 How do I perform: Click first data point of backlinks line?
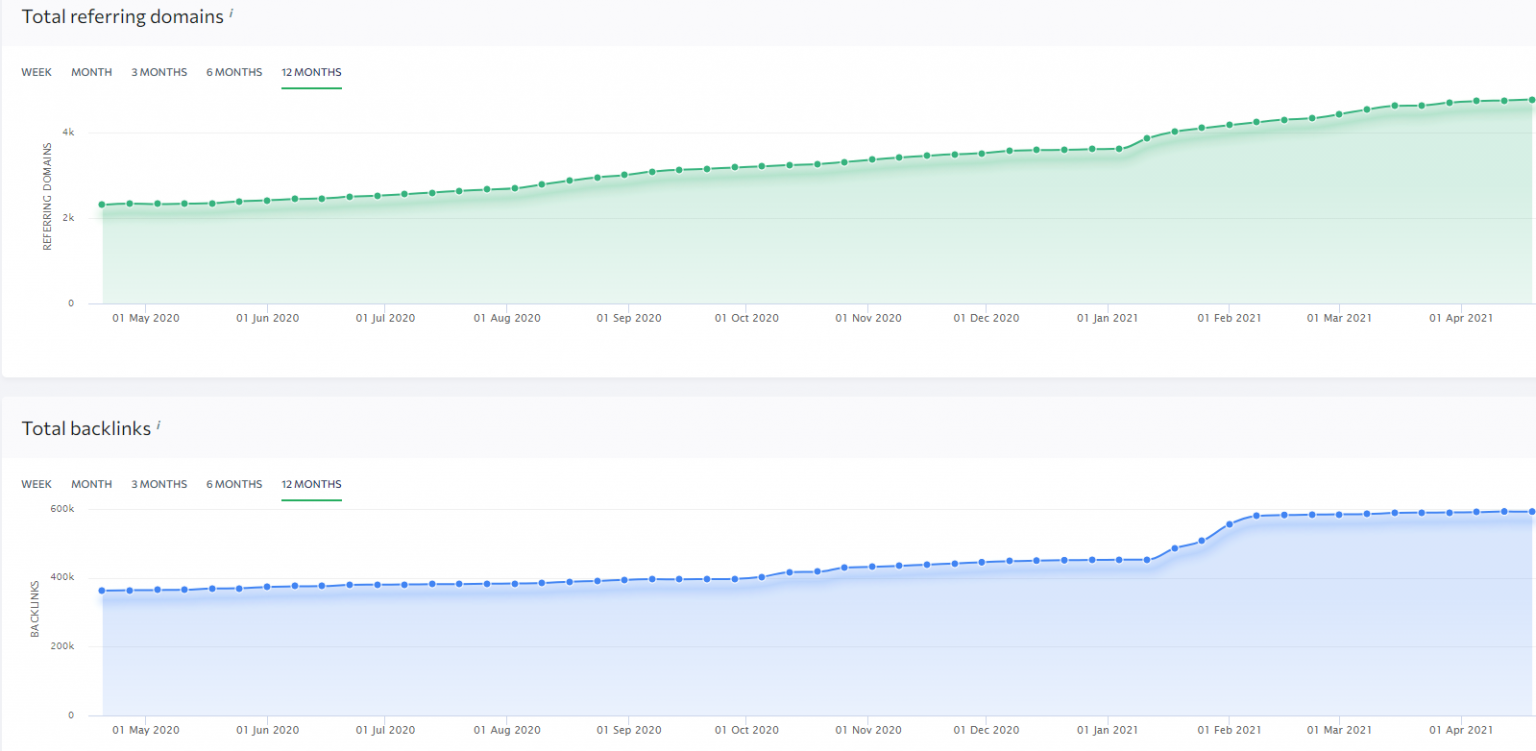click(102, 591)
